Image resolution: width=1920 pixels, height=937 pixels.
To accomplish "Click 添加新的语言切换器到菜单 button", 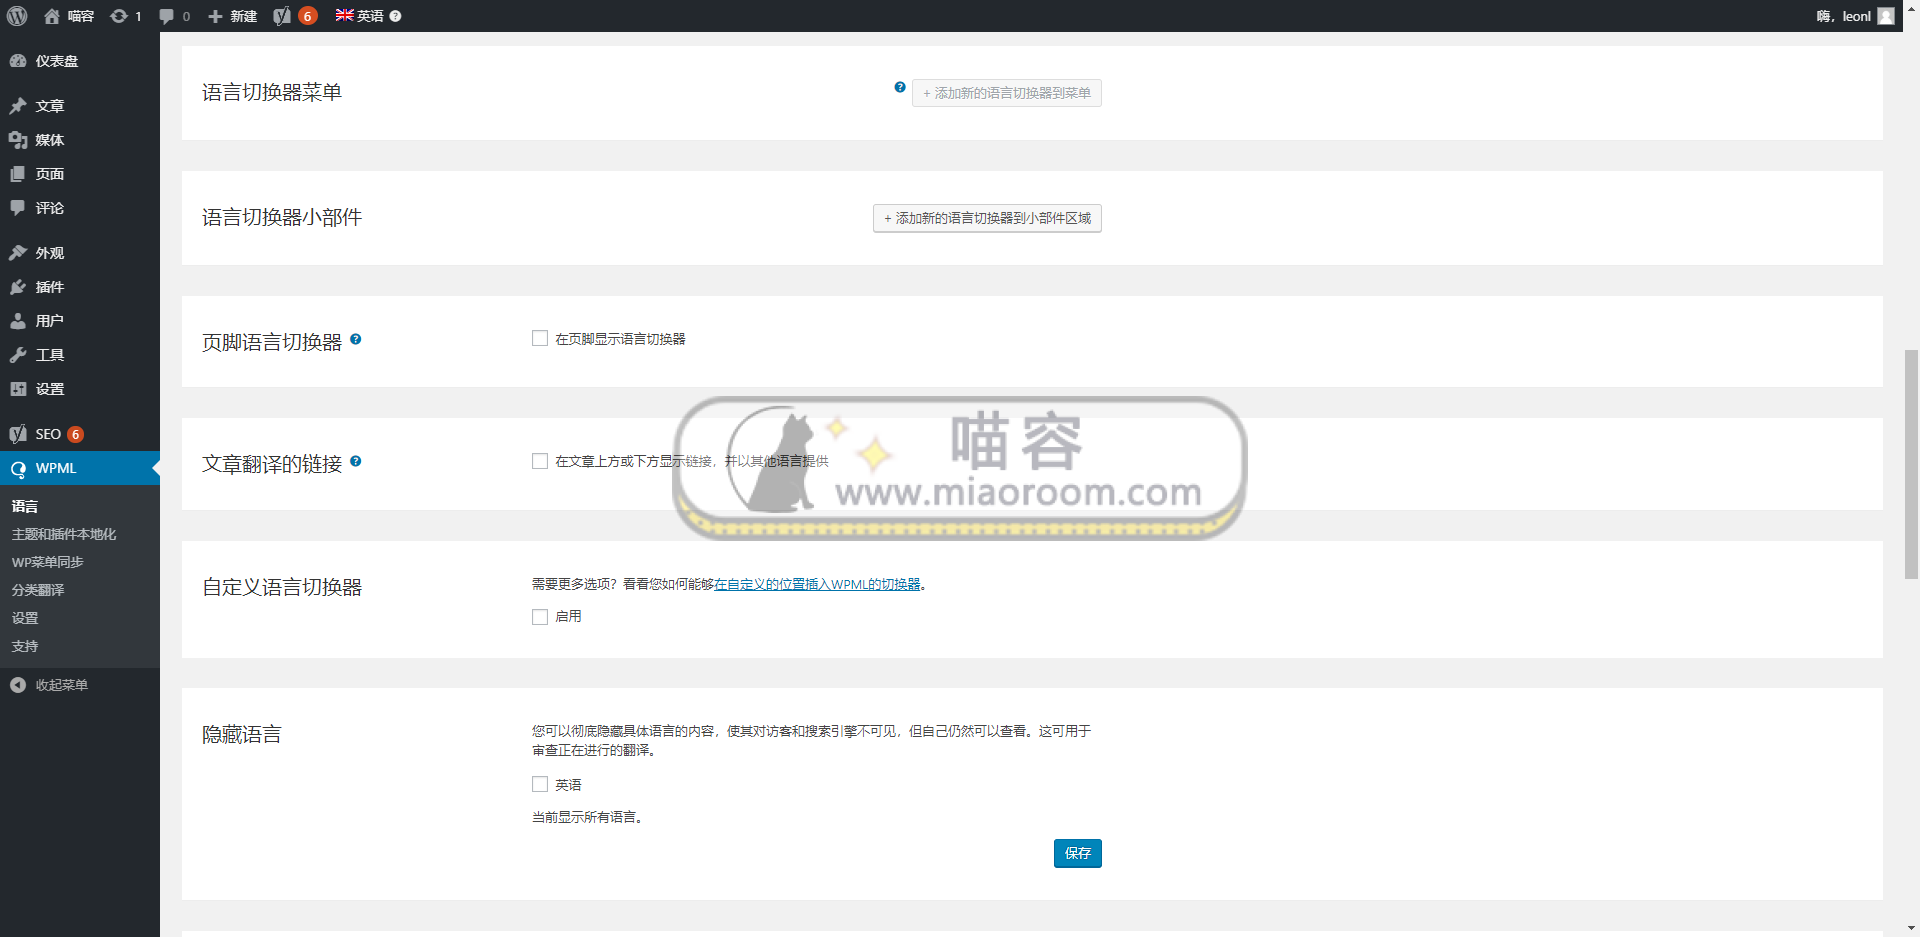I will (1007, 93).
